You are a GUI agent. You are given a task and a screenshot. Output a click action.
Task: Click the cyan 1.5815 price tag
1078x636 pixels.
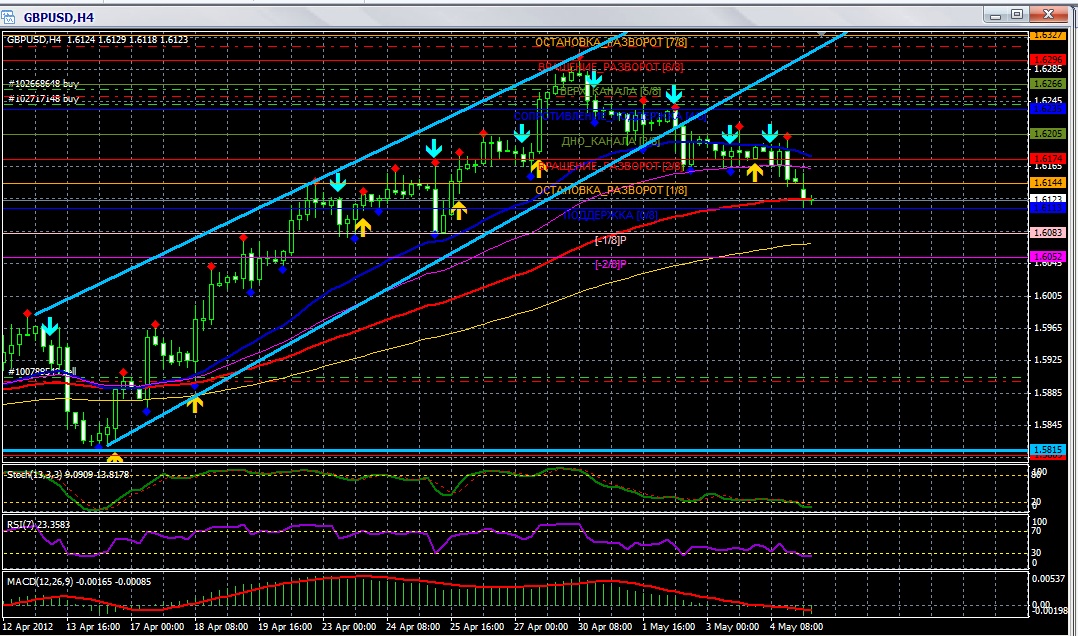[x=1047, y=450]
